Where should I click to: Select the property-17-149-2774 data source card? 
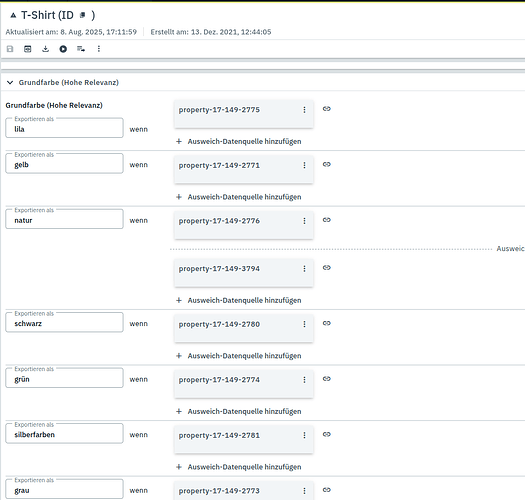(x=244, y=384)
